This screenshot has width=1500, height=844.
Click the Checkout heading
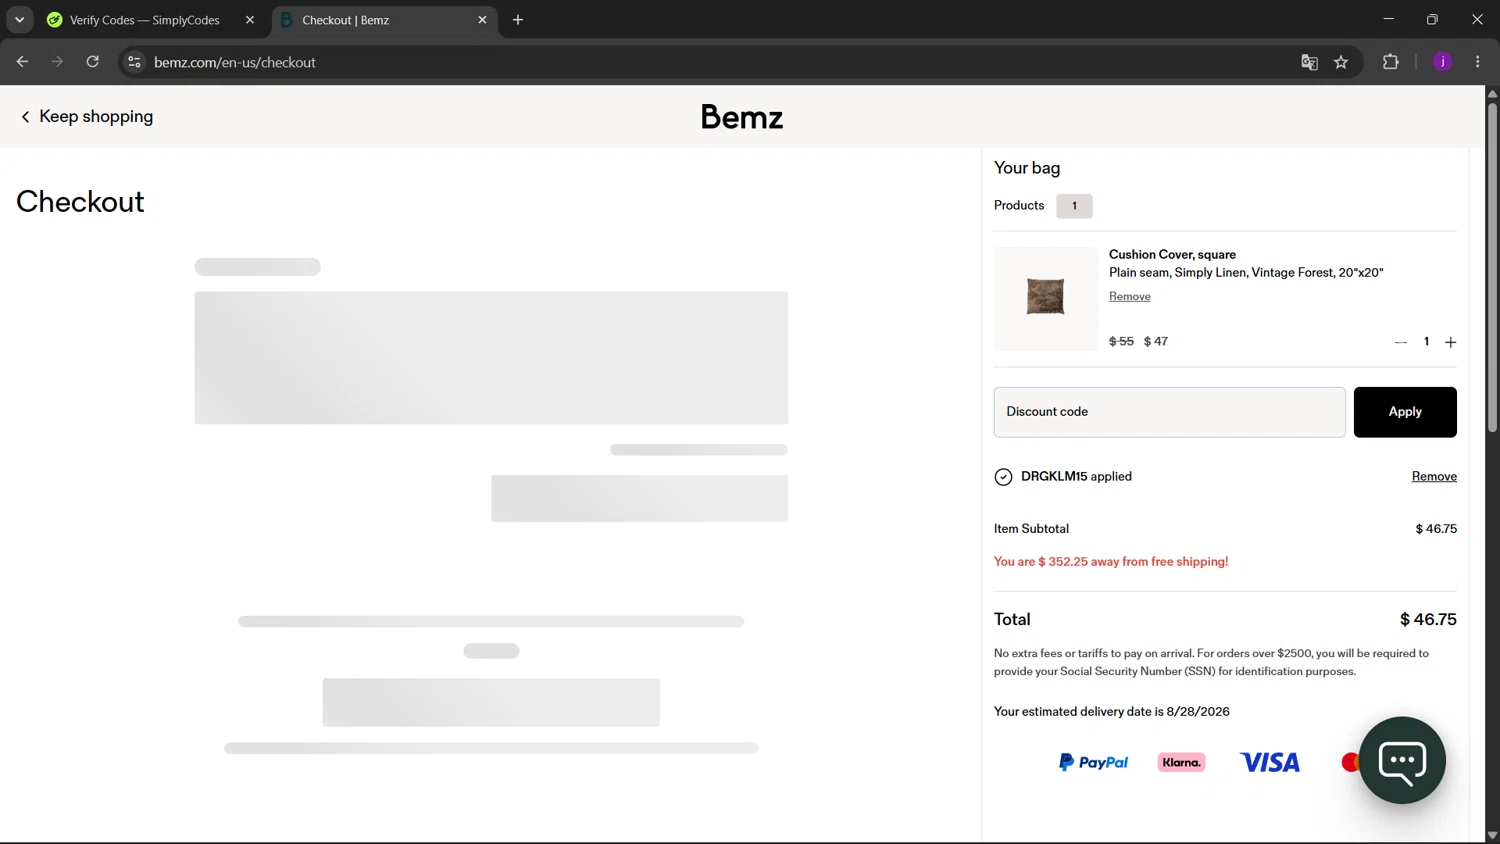pyautogui.click(x=80, y=202)
